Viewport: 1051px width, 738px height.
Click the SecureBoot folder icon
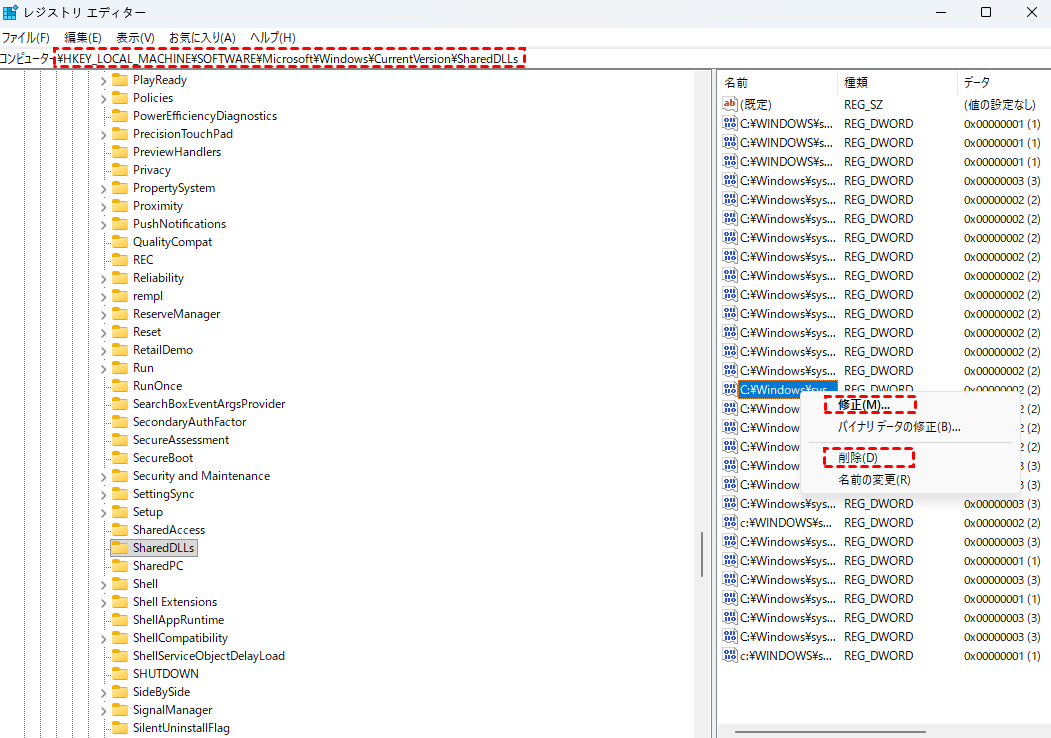pos(120,458)
